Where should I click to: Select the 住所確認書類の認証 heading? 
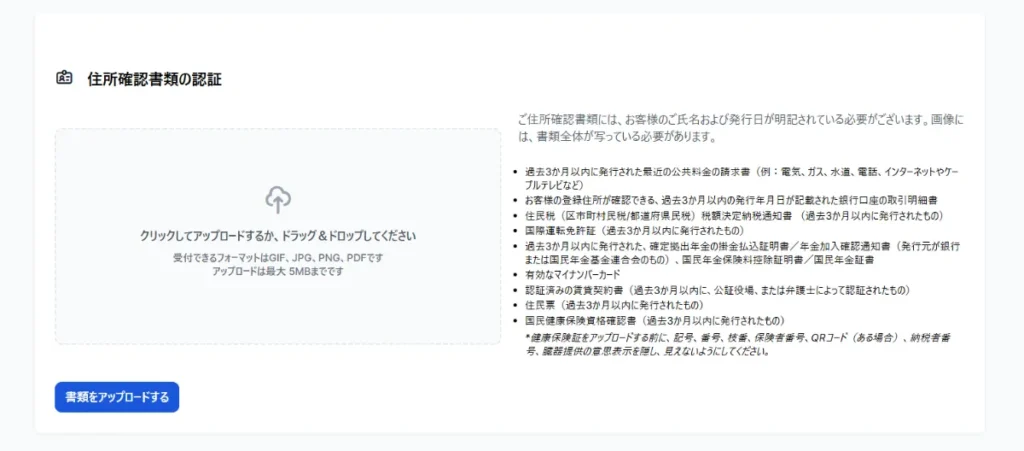(155, 80)
